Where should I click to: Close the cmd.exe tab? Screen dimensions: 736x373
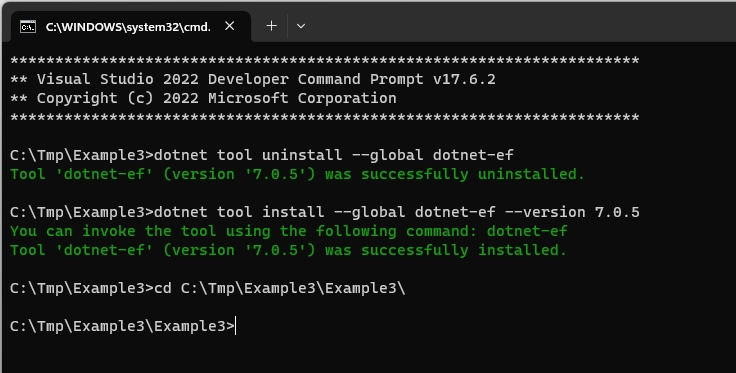pos(230,26)
